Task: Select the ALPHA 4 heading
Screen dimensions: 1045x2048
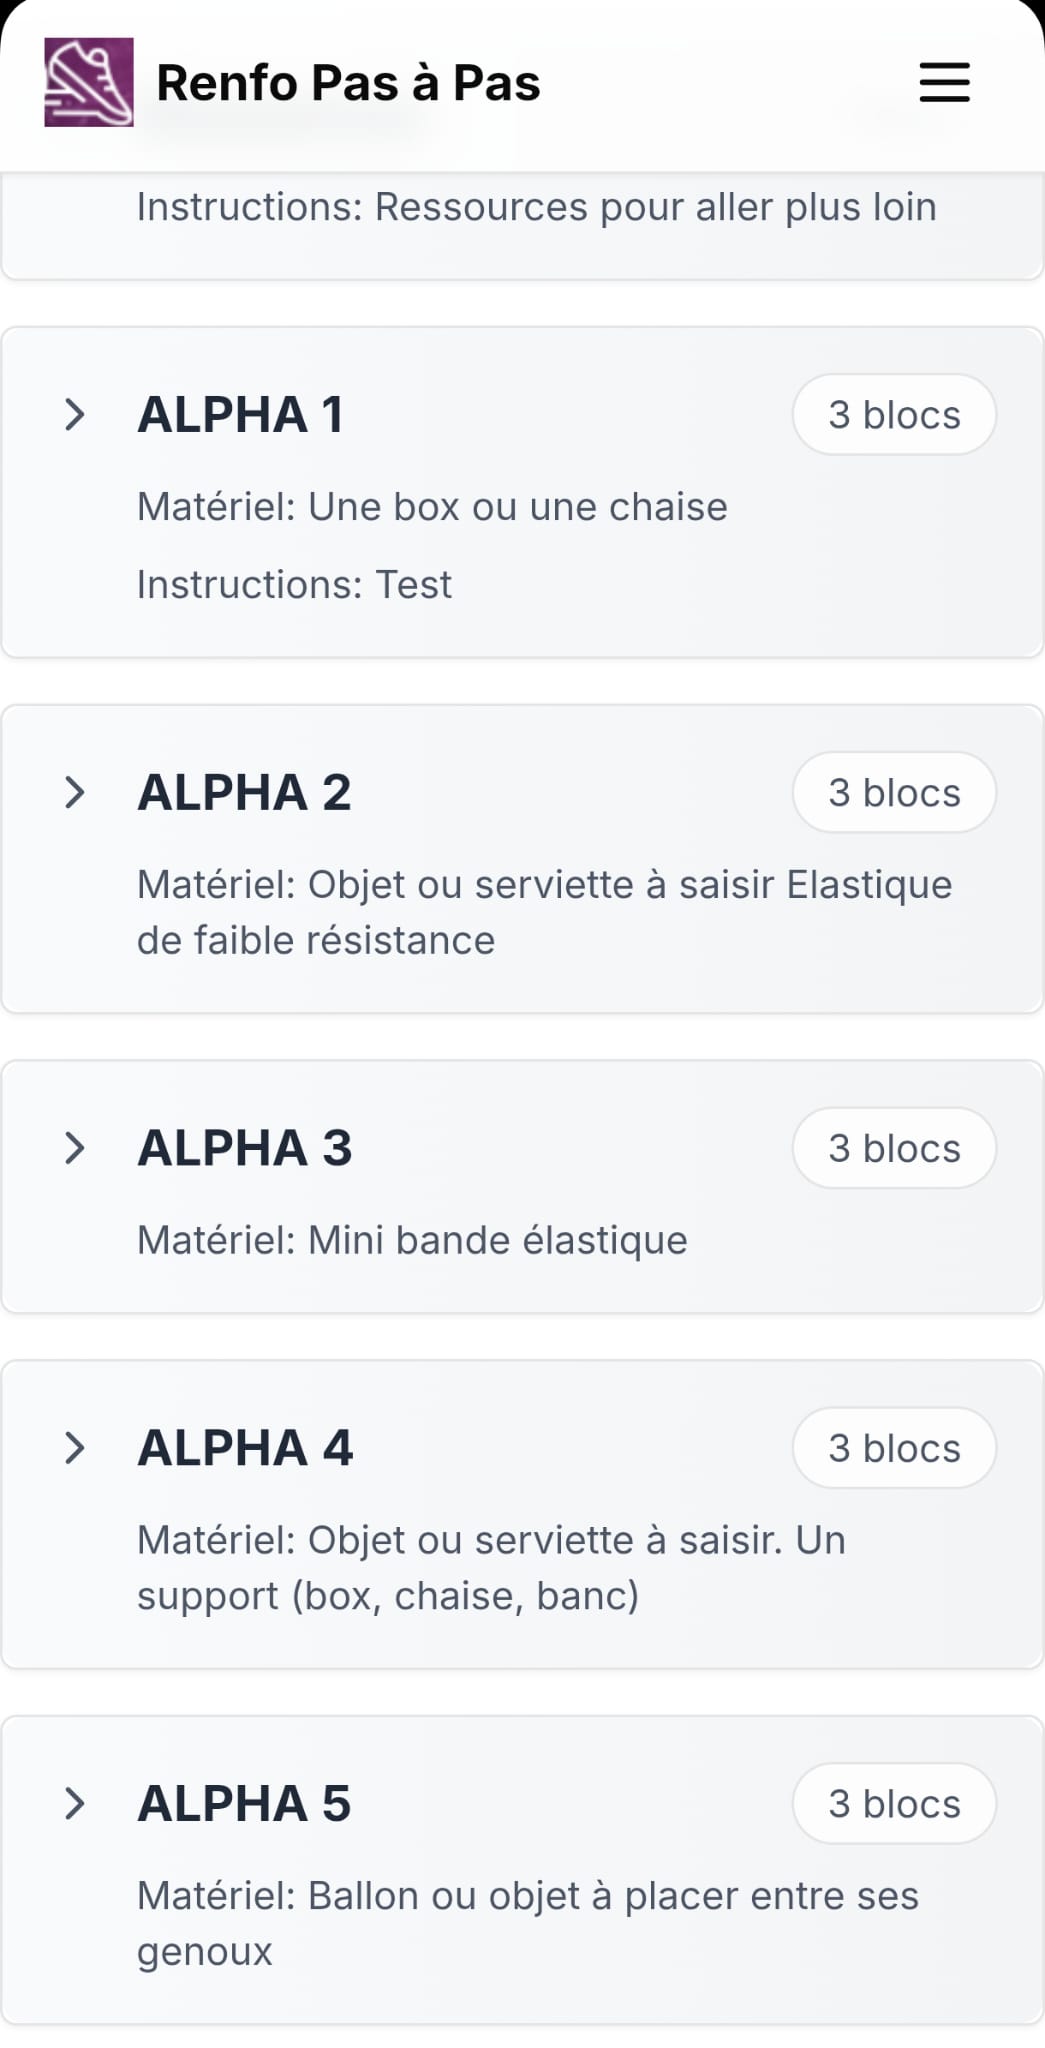Action: coord(245,1448)
